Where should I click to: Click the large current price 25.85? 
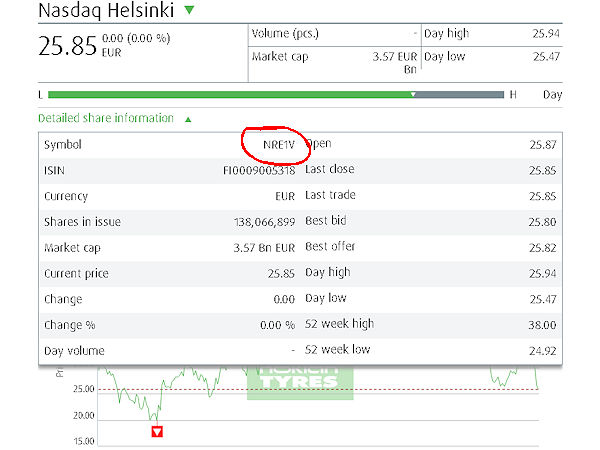(x=67, y=46)
